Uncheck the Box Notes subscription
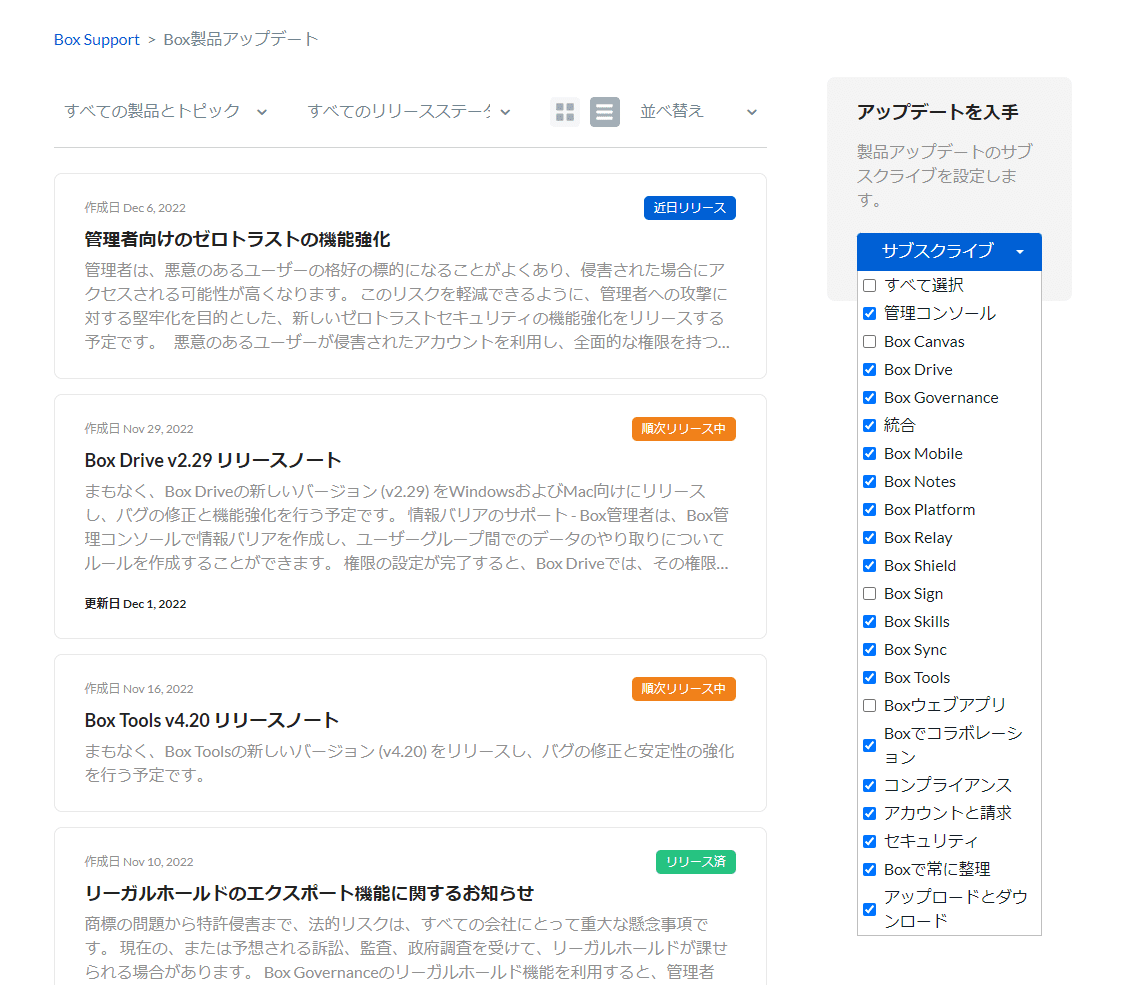 point(869,481)
